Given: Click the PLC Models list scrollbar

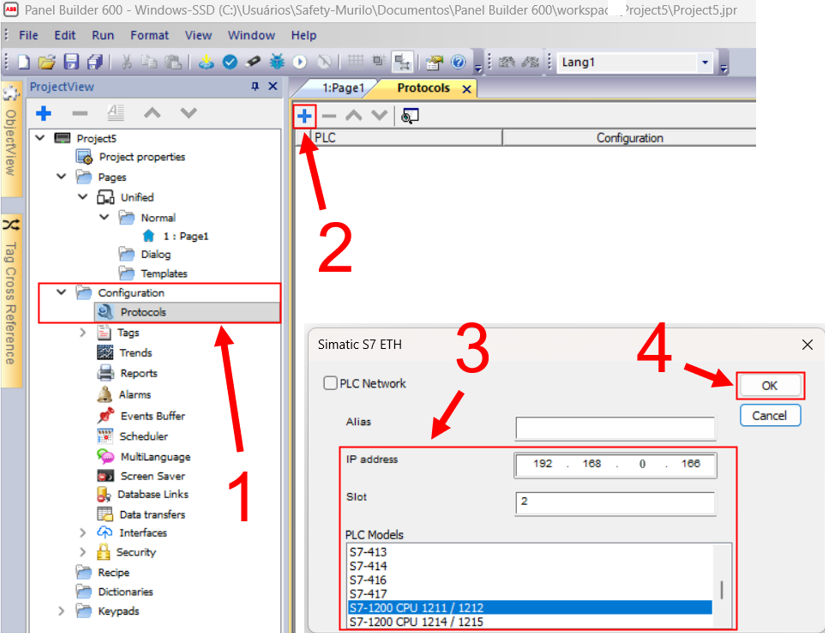Looking at the screenshot, I should coord(723,588).
